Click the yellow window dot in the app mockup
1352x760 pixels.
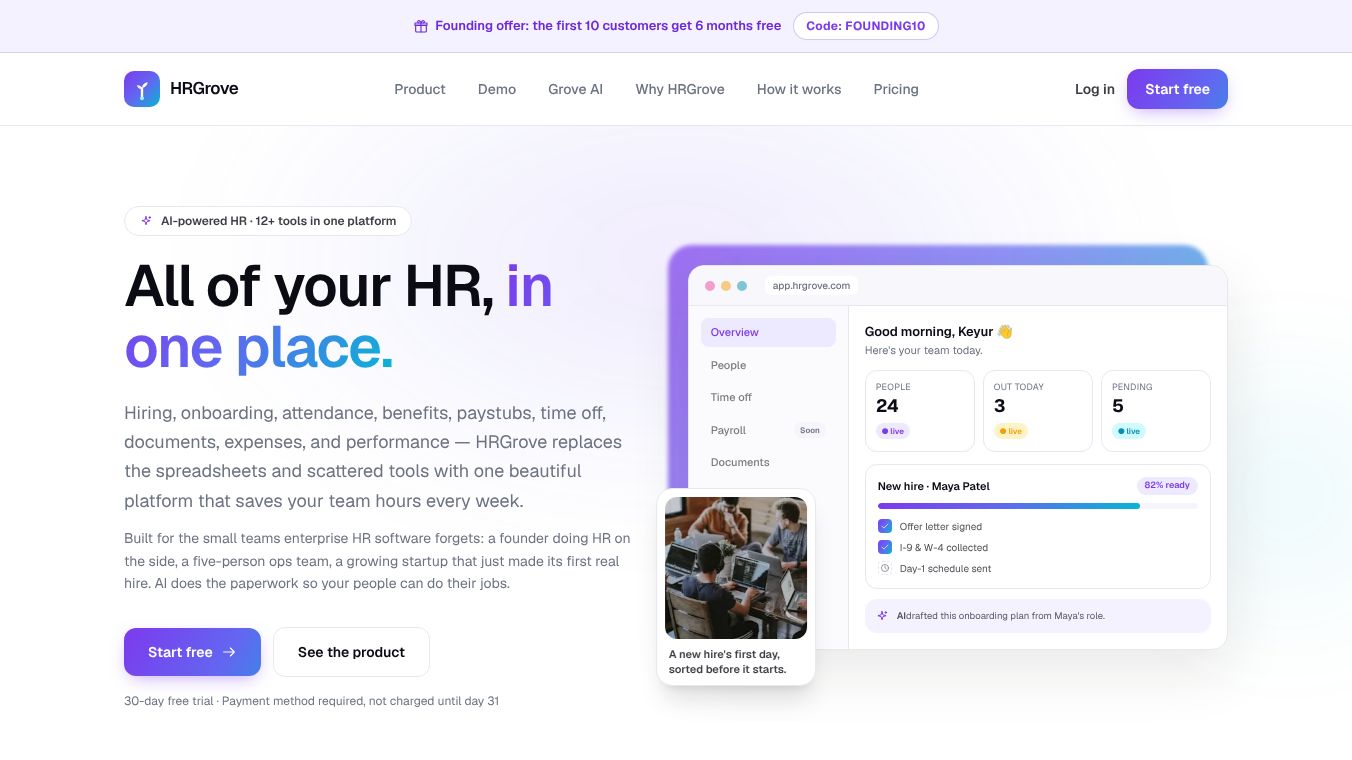726,286
